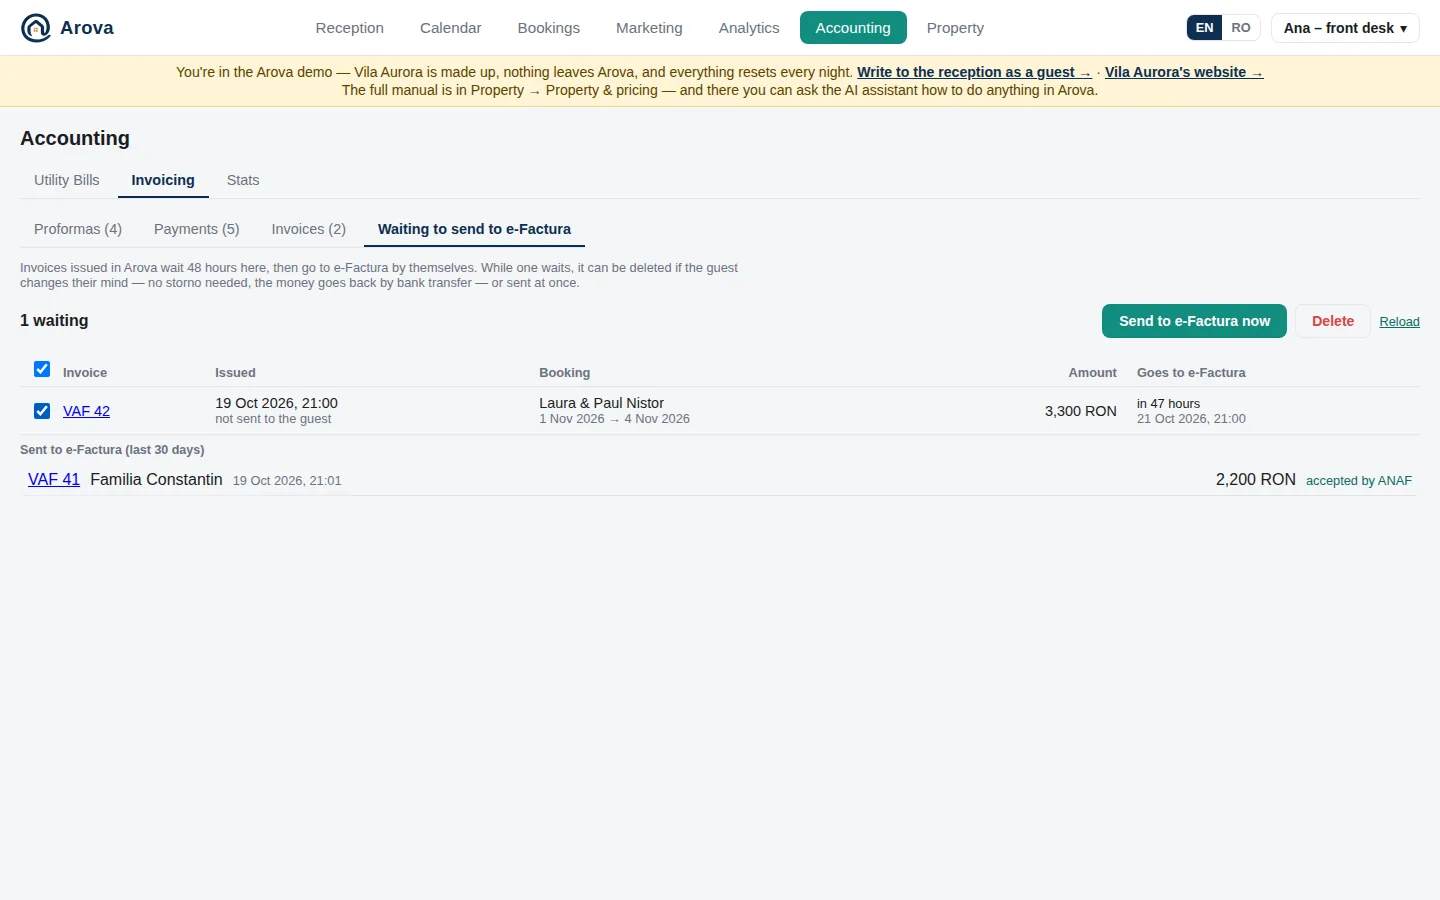The height and width of the screenshot is (900, 1440).
Task: Open the Ana – front desk dropdown
Action: coord(1345,28)
